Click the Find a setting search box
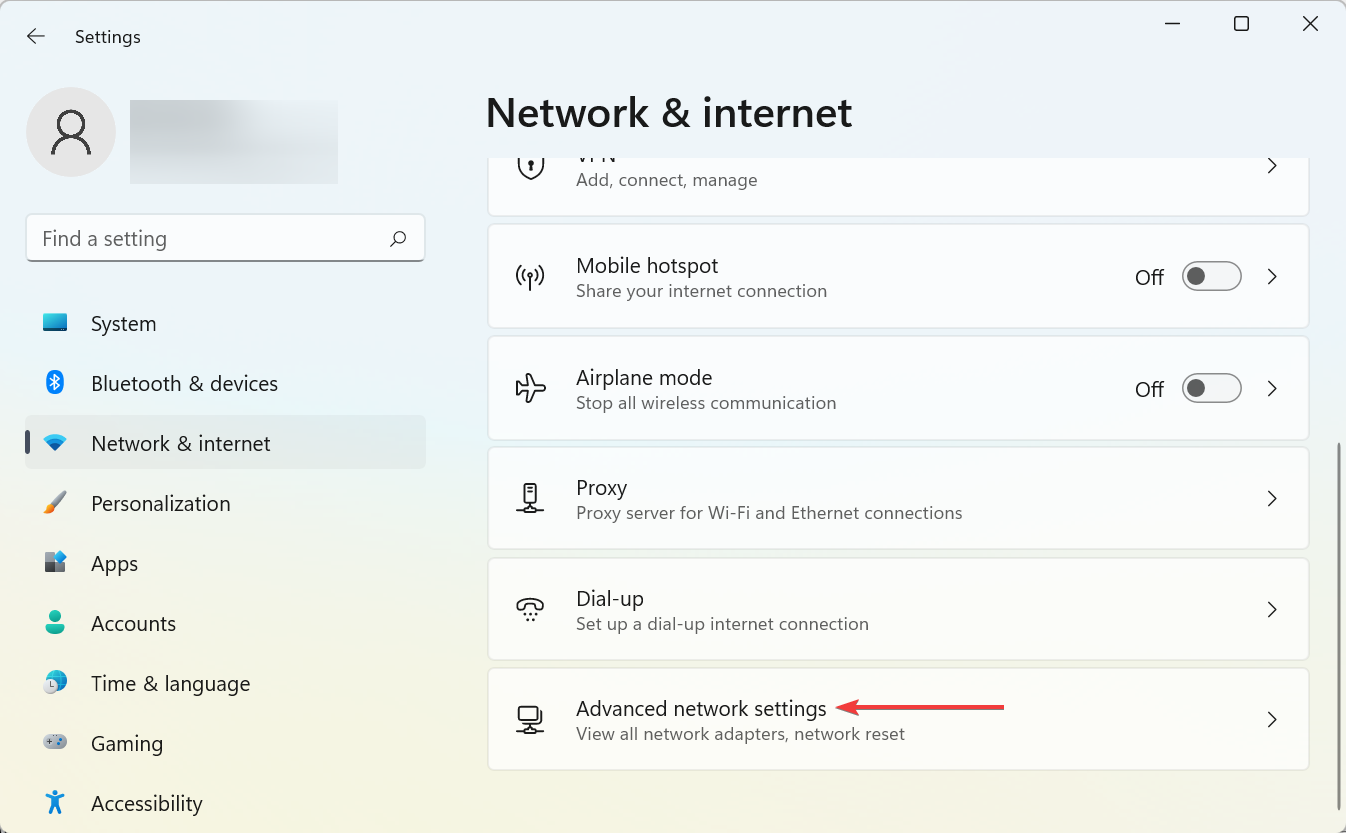This screenshot has width=1346, height=833. (x=210, y=239)
